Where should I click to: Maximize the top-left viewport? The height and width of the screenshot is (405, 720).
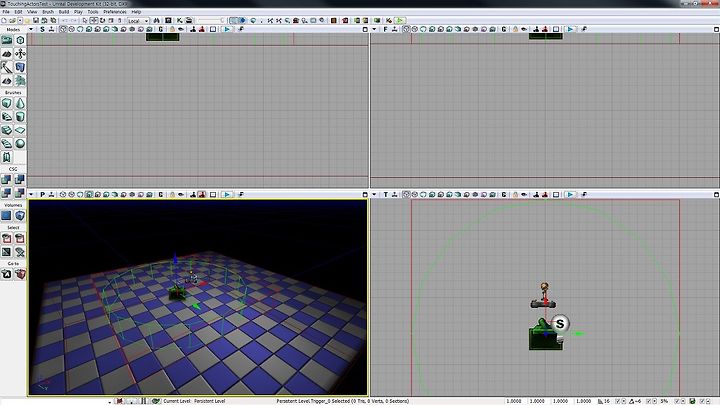point(365,29)
